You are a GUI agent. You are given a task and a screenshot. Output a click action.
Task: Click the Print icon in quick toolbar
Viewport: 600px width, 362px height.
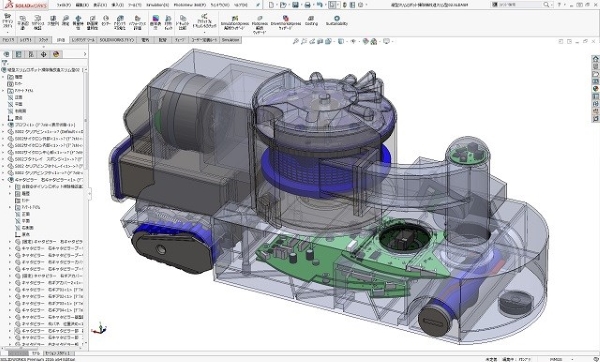pyautogui.click(x=307, y=5)
